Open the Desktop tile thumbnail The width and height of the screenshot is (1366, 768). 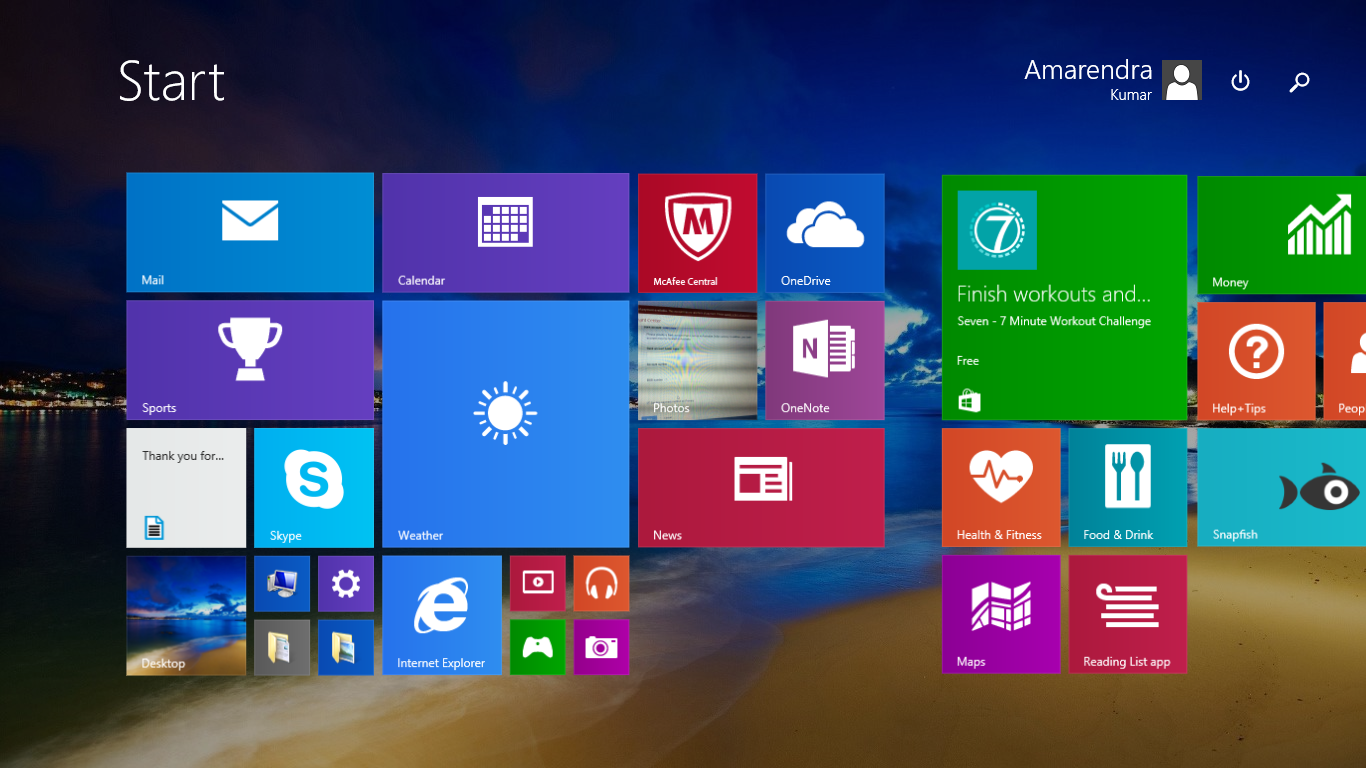(186, 615)
